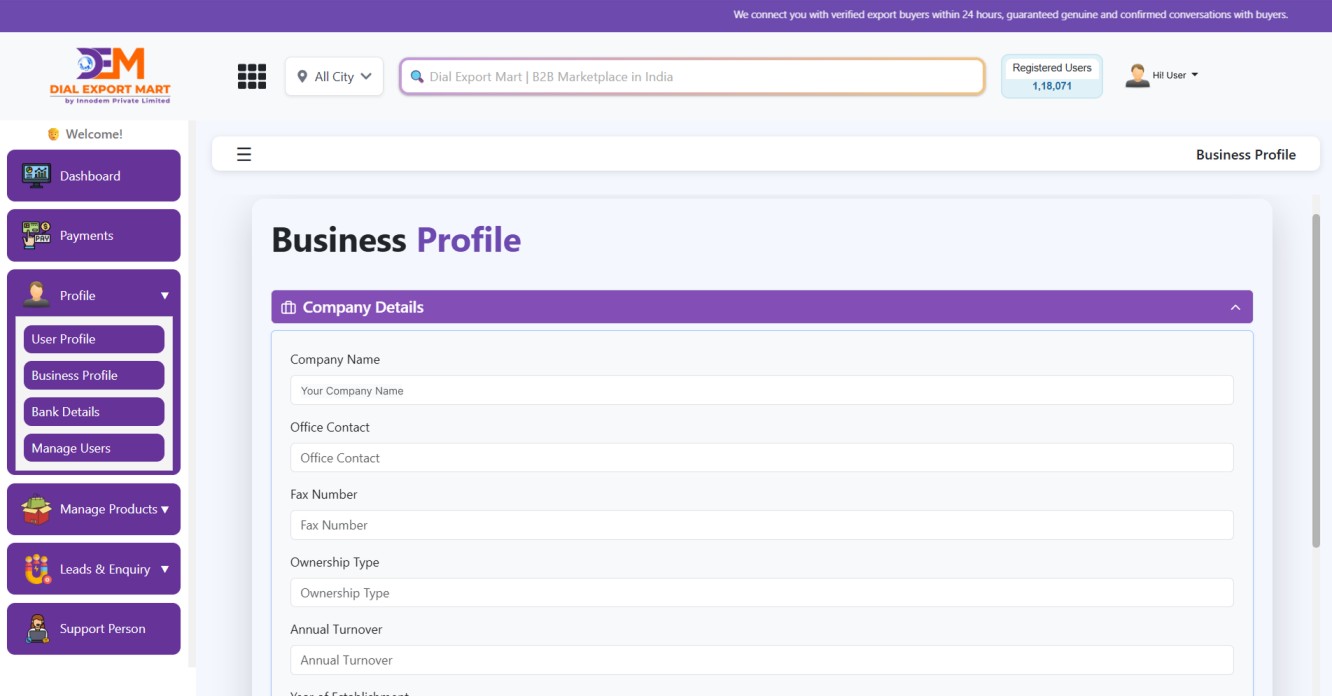
Task: Select Bank Details submenu item
Action: point(94,412)
